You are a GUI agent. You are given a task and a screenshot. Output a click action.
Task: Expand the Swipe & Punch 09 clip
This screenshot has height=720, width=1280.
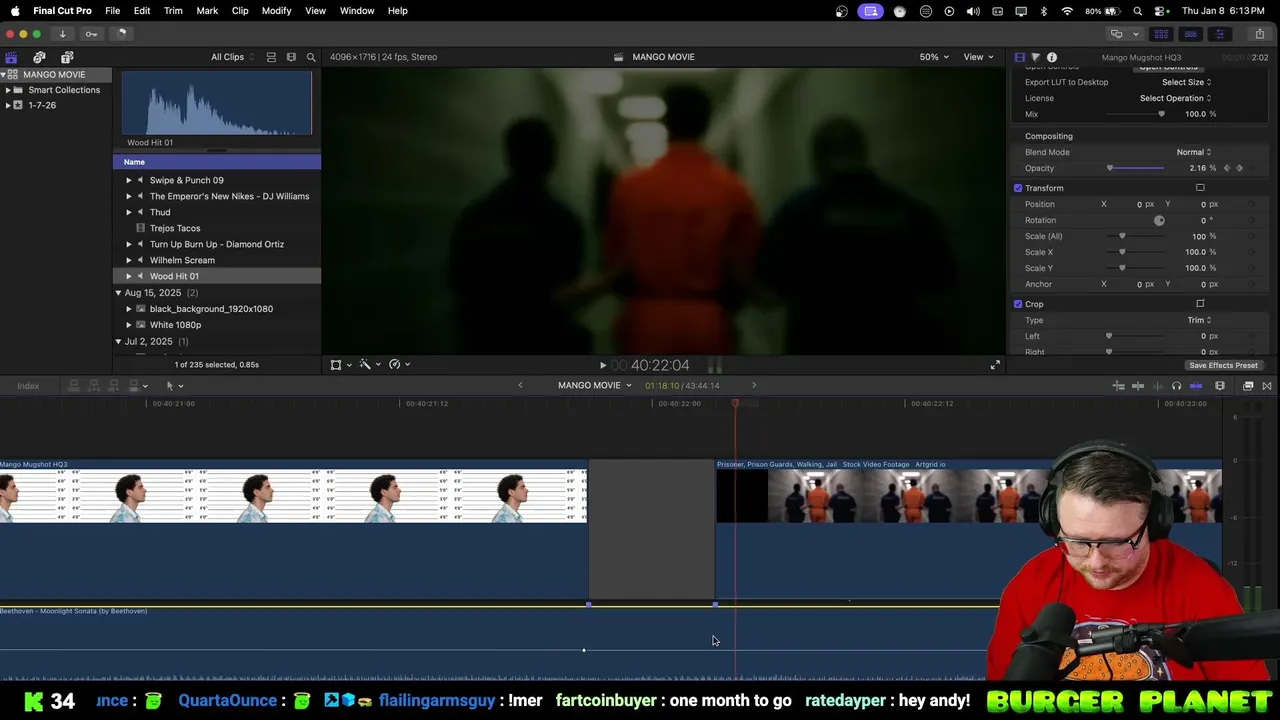click(128, 180)
